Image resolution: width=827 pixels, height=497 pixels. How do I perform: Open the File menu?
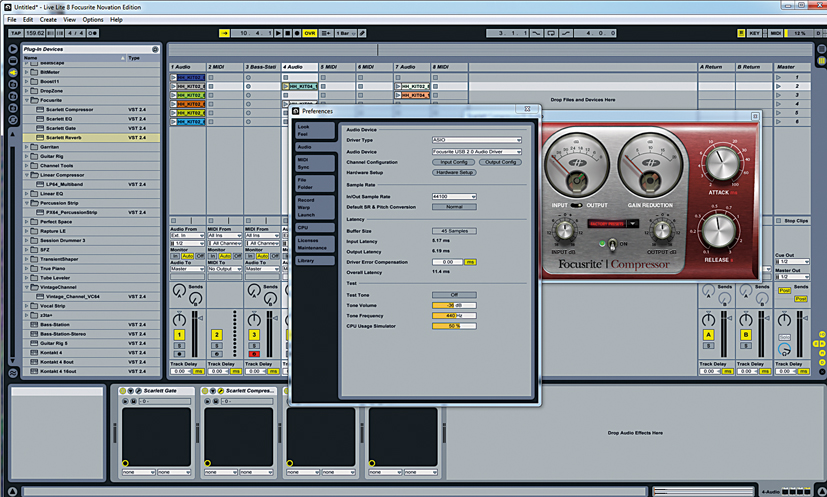[12, 20]
